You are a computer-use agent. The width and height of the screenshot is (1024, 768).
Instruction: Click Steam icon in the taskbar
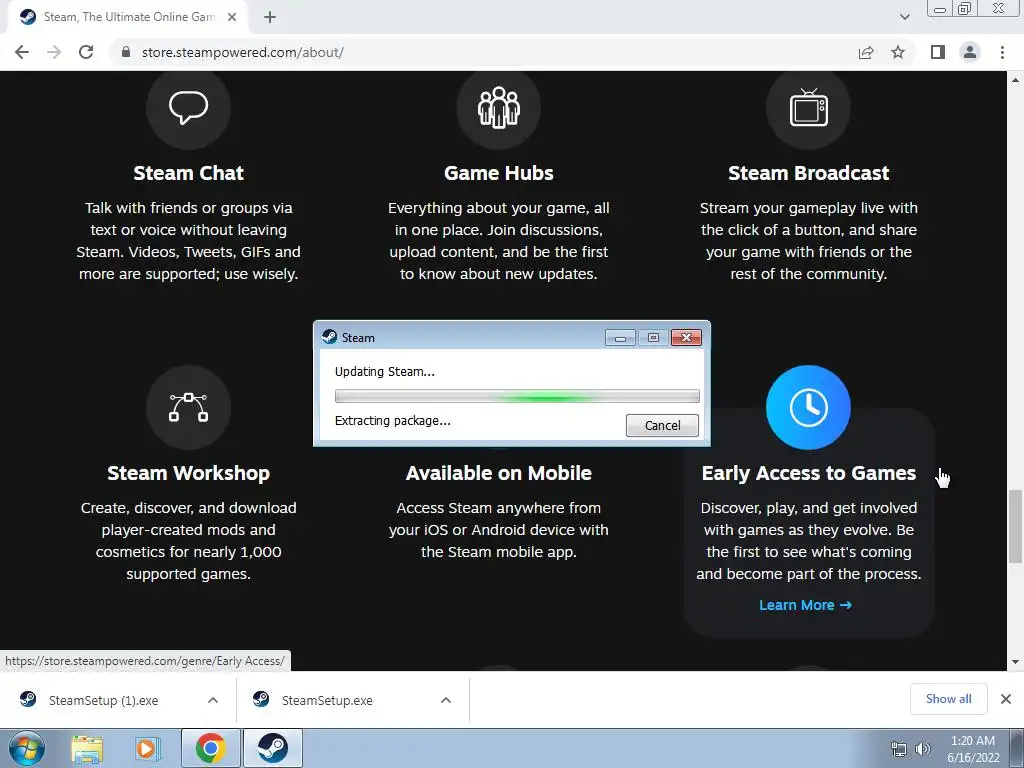[272, 748]
